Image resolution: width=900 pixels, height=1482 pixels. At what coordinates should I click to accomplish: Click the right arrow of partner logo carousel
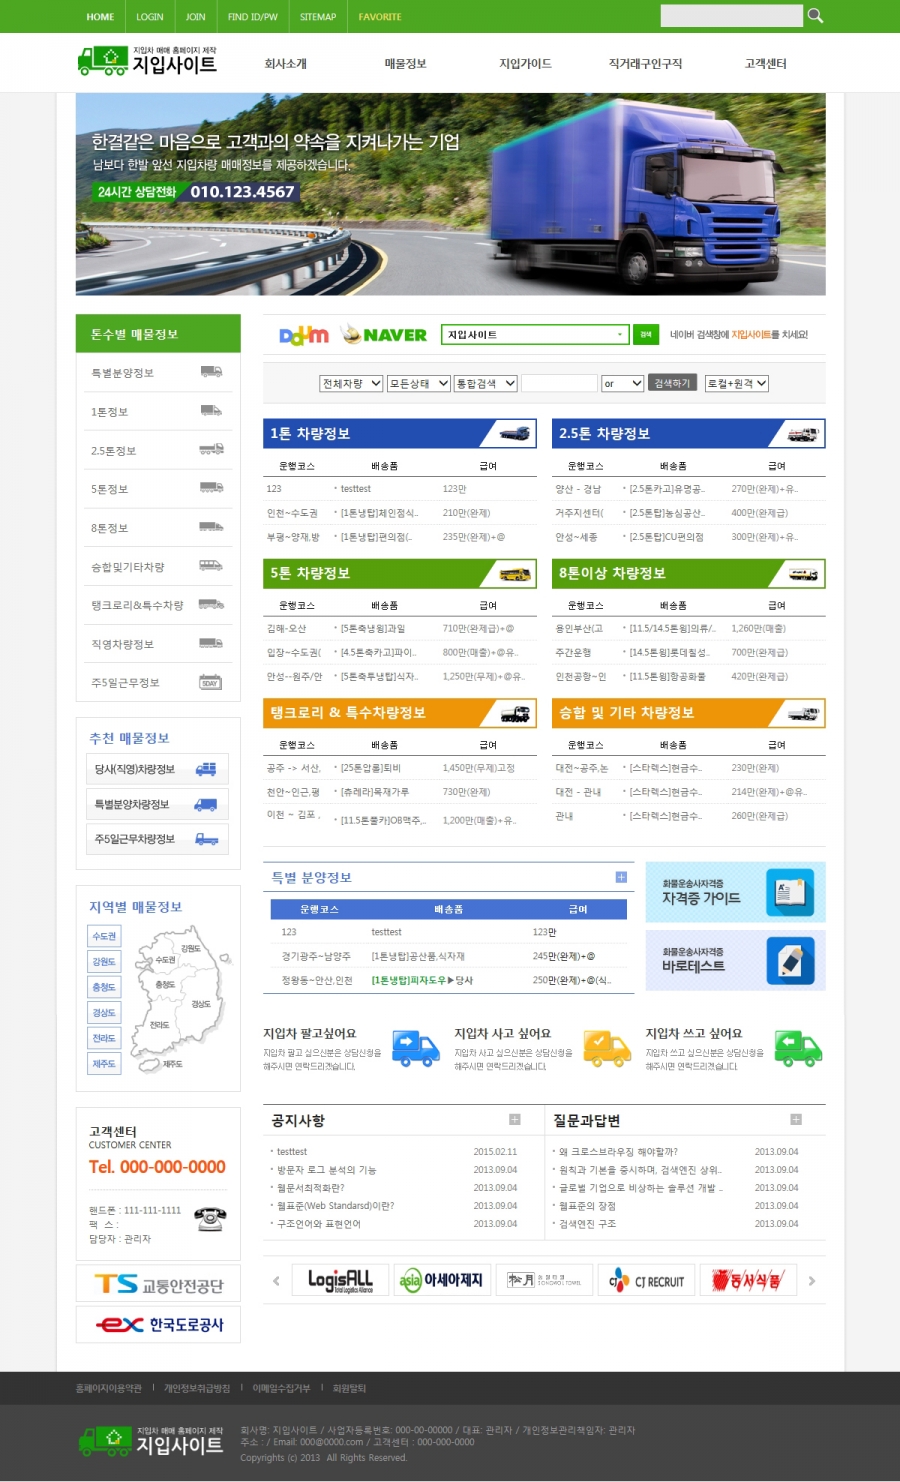812,1280
